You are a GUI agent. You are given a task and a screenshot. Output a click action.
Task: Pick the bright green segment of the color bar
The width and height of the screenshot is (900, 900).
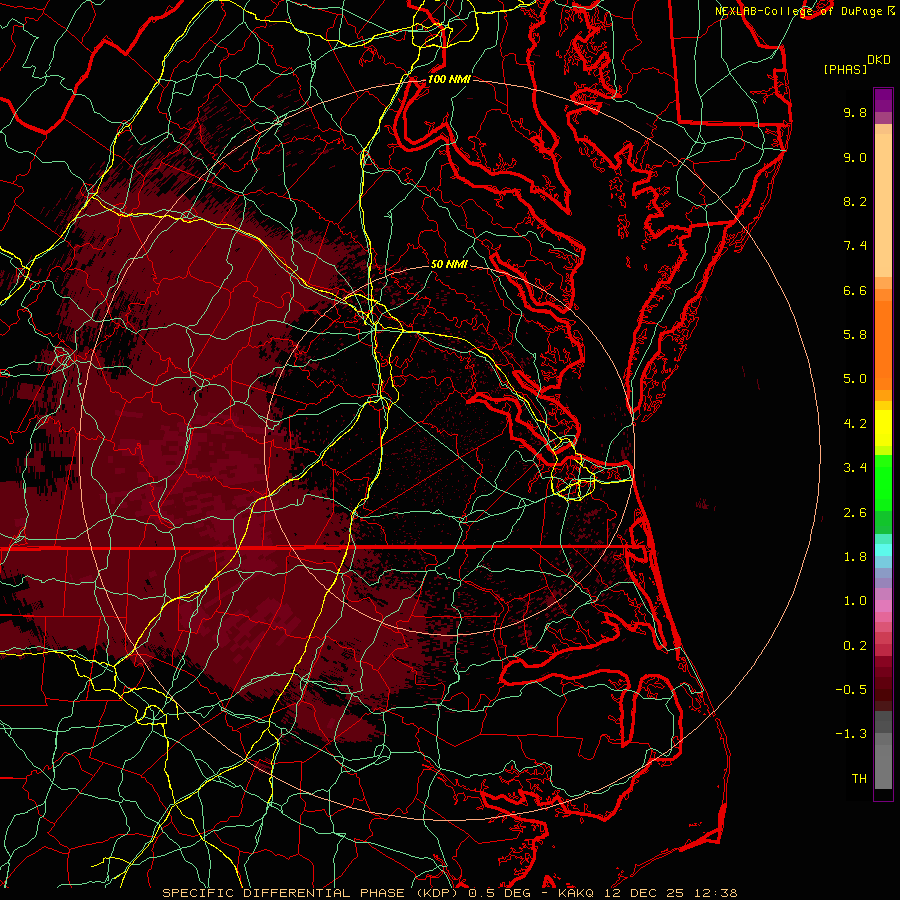(x=883, y=485)
